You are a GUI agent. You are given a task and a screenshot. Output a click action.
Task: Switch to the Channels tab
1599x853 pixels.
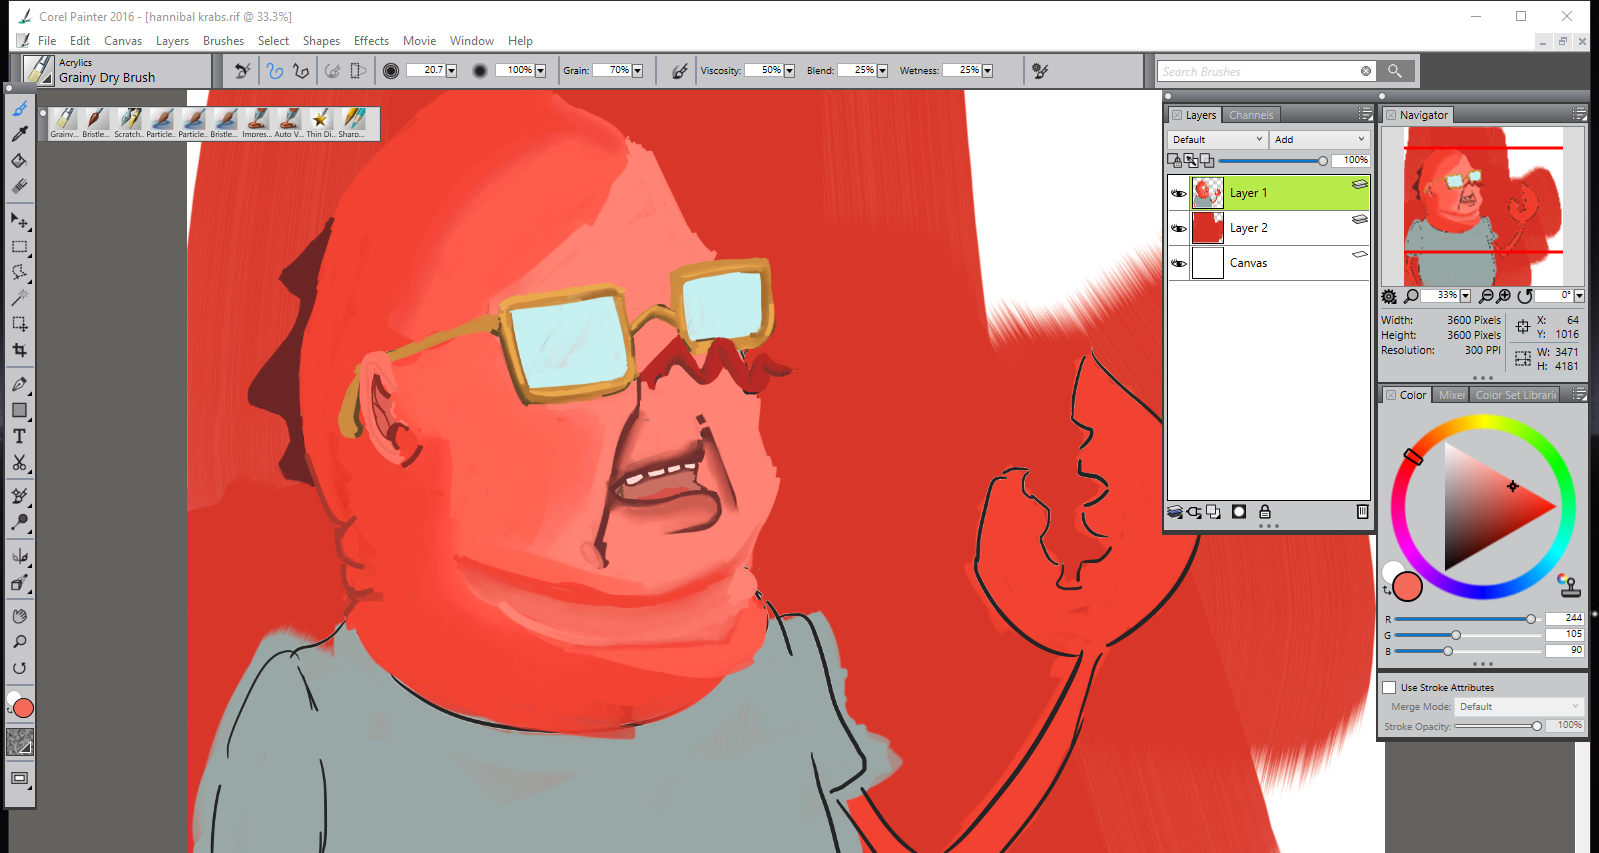coord(1251,115)
